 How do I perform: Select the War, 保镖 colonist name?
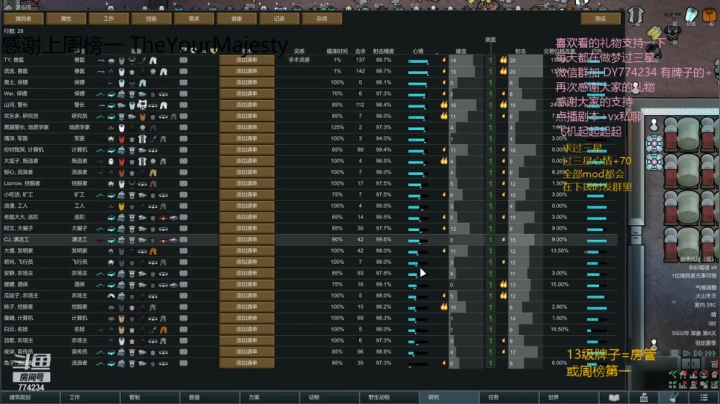pyautogui.click(x=16, y=94)
